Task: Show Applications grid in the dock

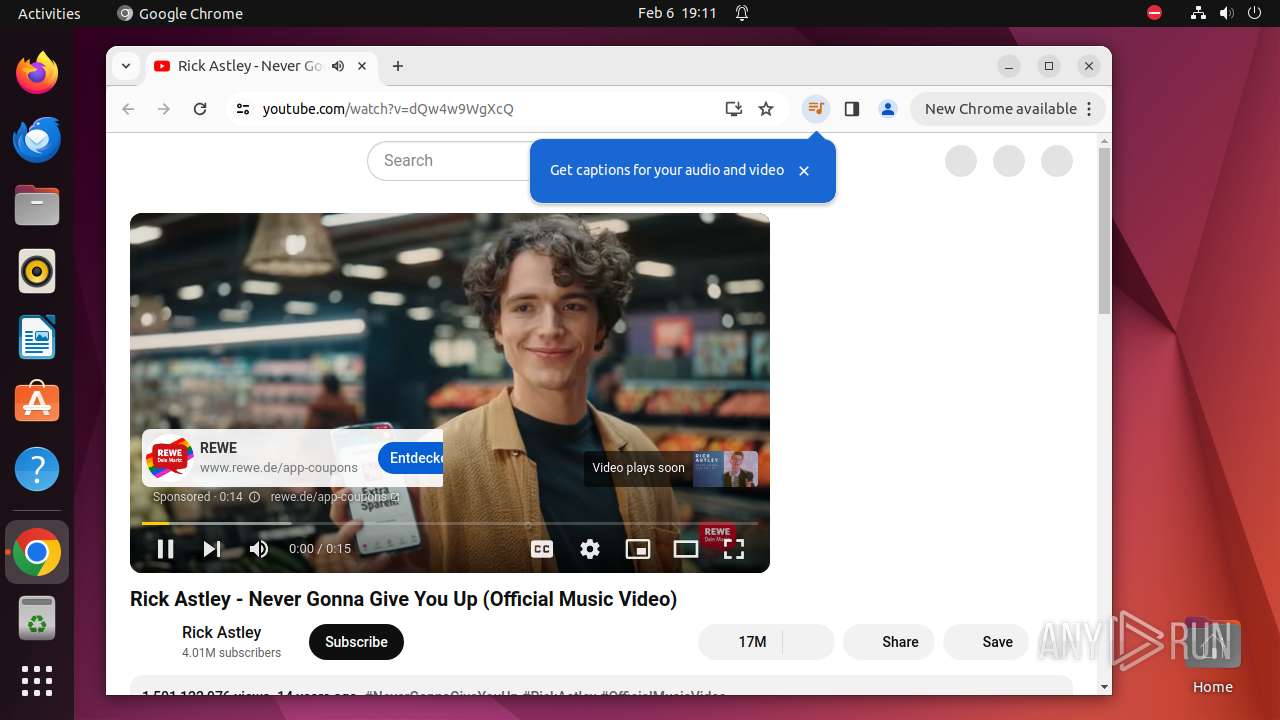Action: coord(37,681)
